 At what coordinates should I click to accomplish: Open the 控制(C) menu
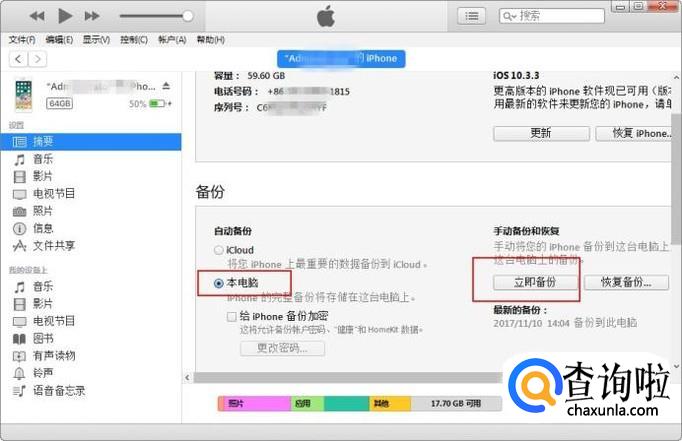(134, 40)
